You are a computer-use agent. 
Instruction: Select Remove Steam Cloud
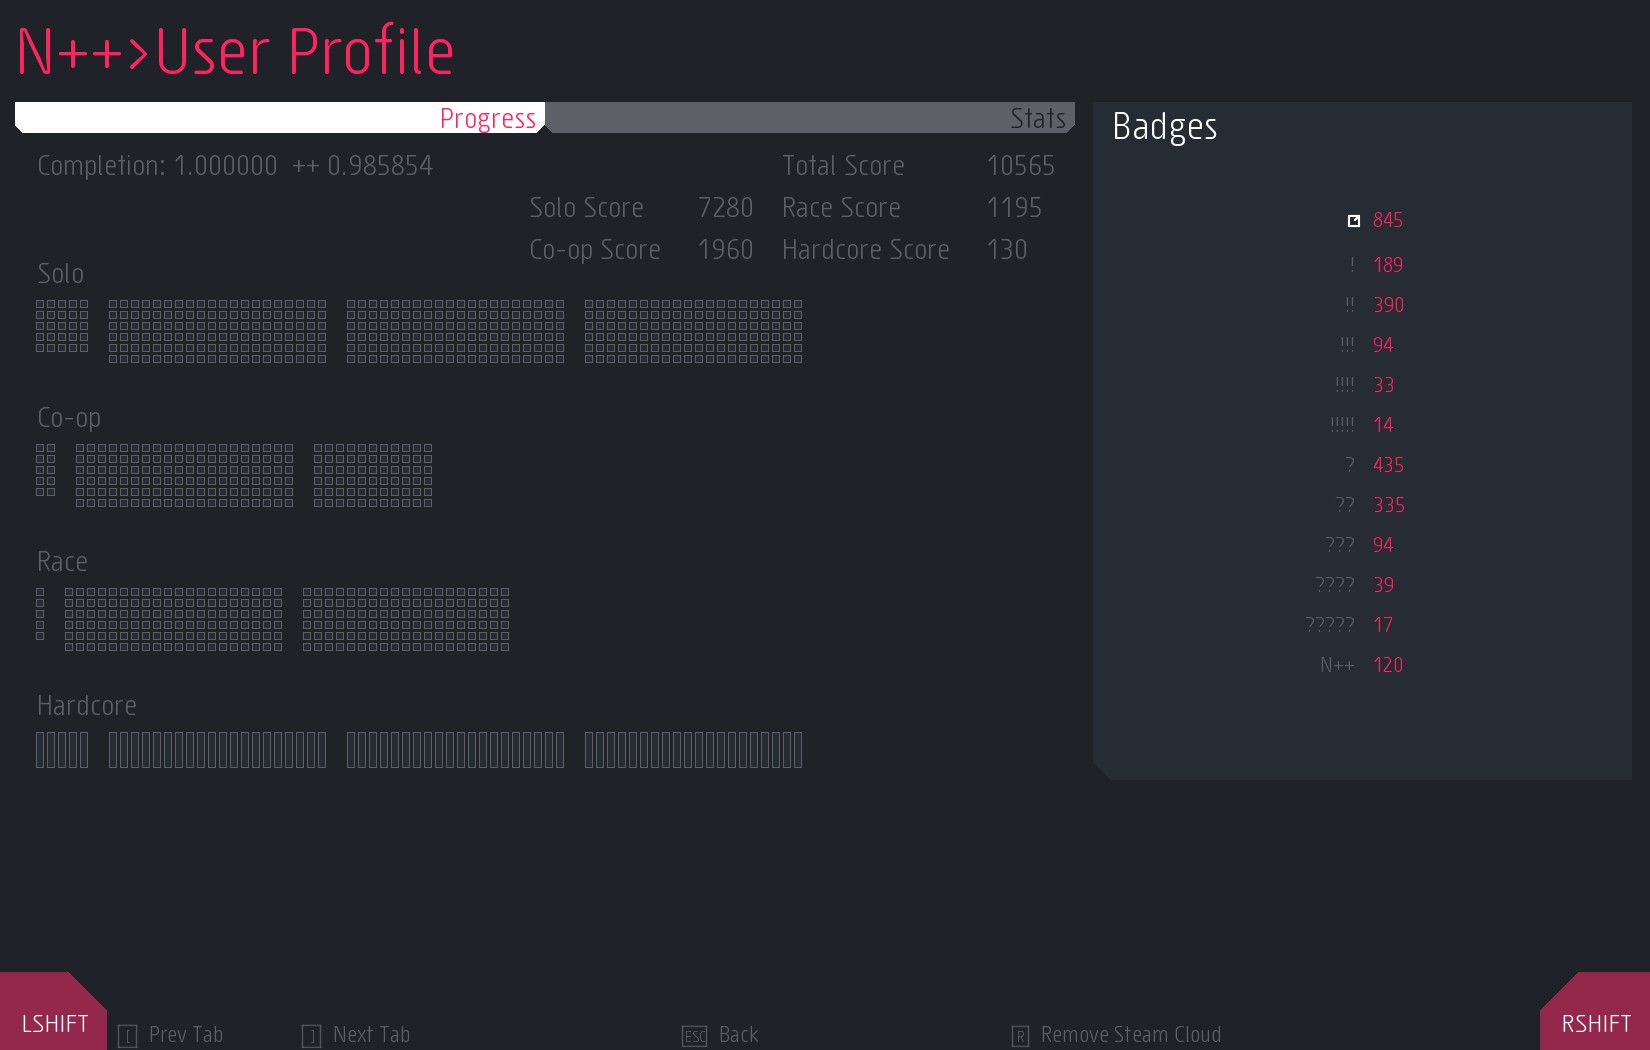point(1131,1035)
